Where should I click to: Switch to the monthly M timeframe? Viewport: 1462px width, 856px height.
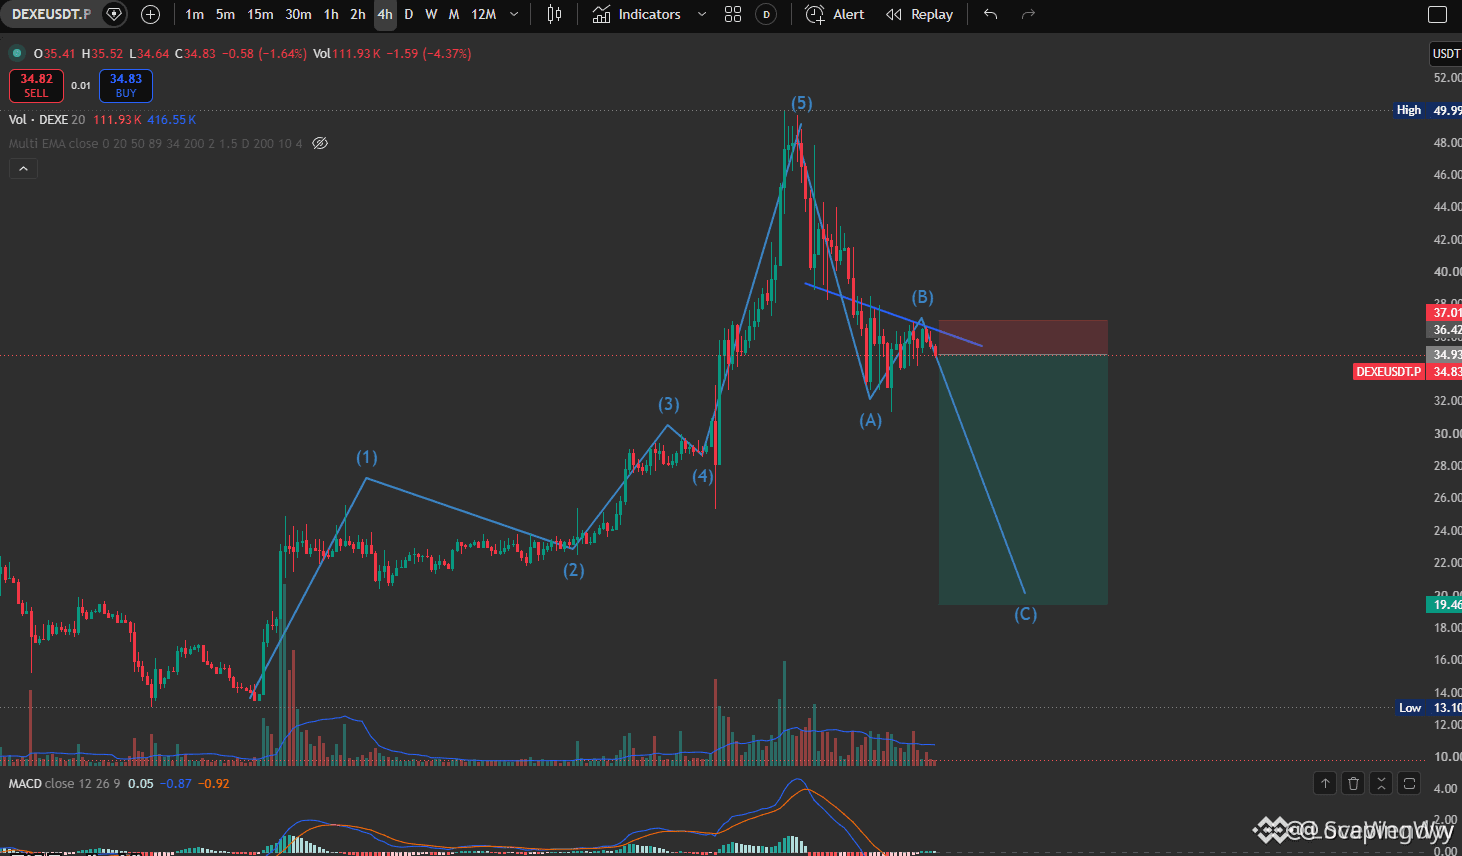point(454,14)
